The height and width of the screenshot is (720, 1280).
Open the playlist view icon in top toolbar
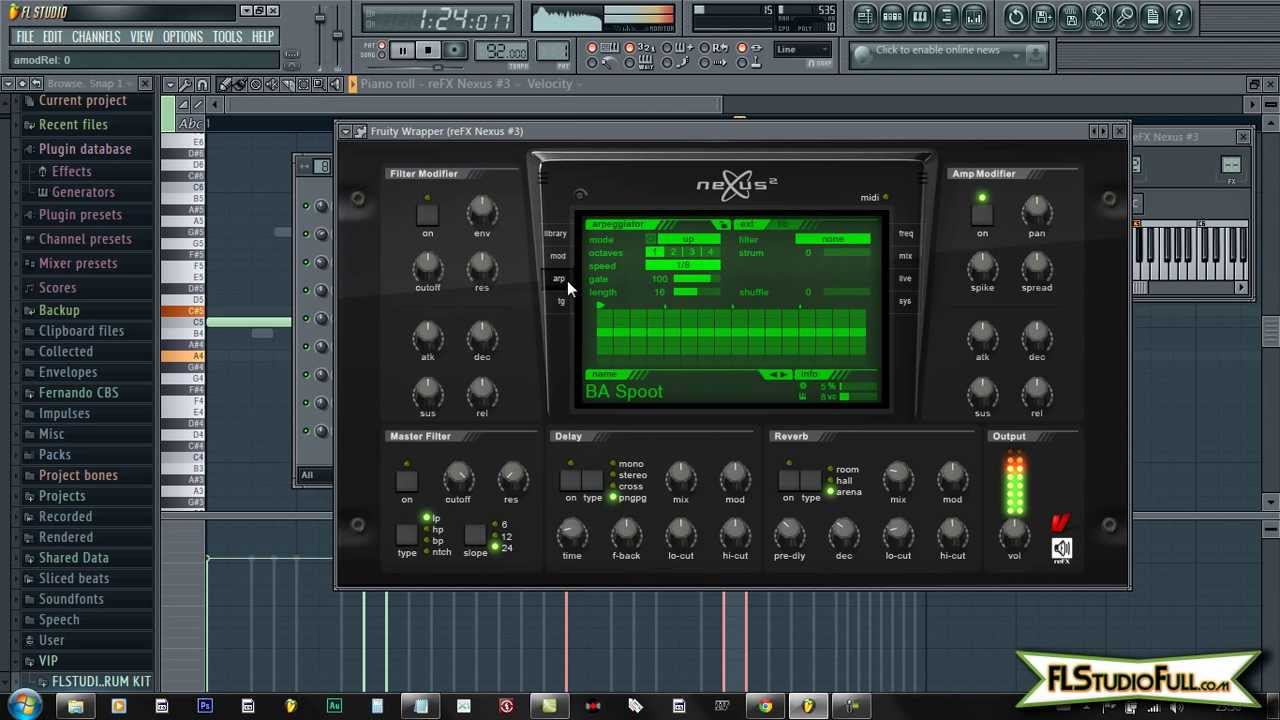(x=865, y=17)
